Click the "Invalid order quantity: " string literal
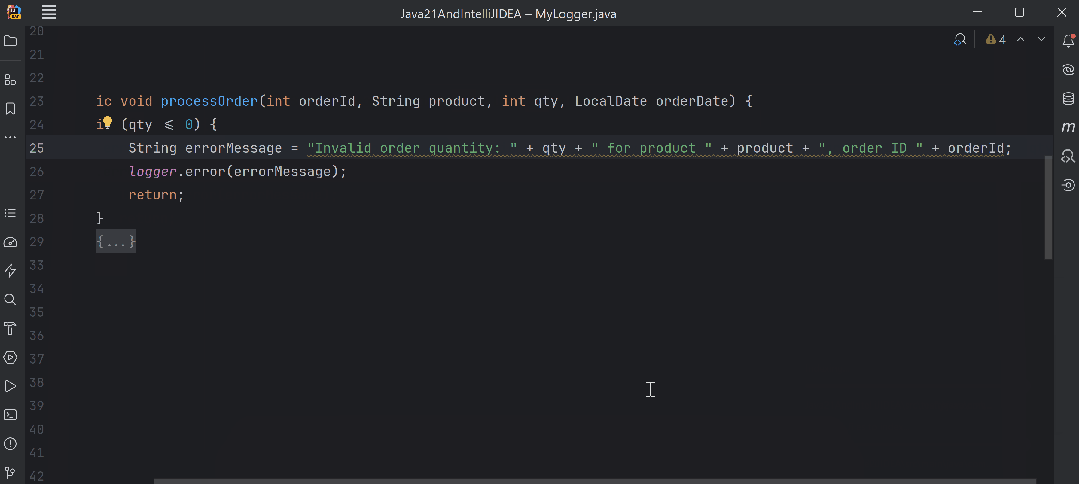 point(412,148)
